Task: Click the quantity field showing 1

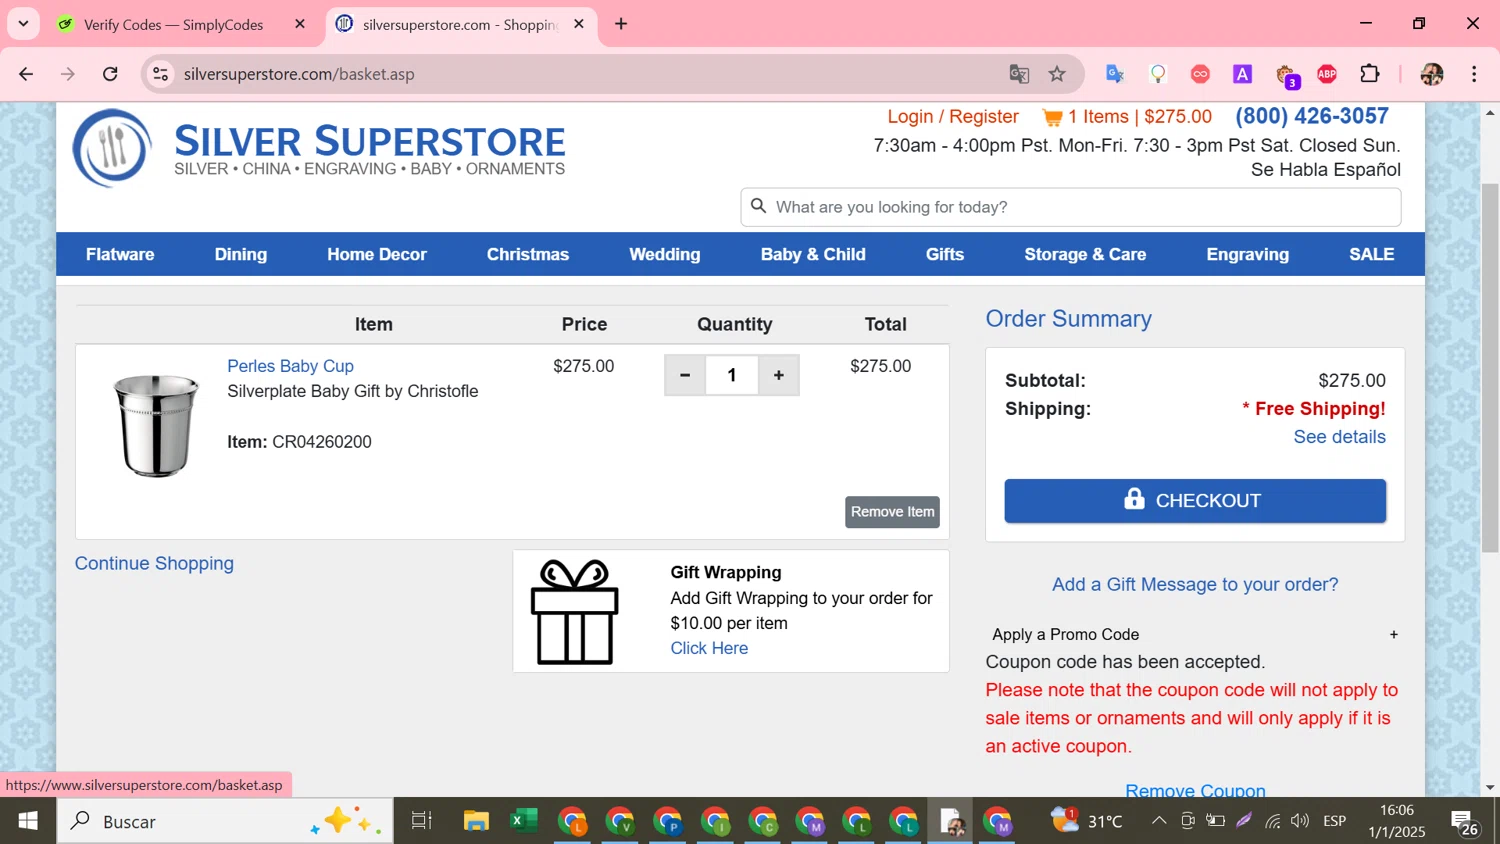Action: point(732,375)
